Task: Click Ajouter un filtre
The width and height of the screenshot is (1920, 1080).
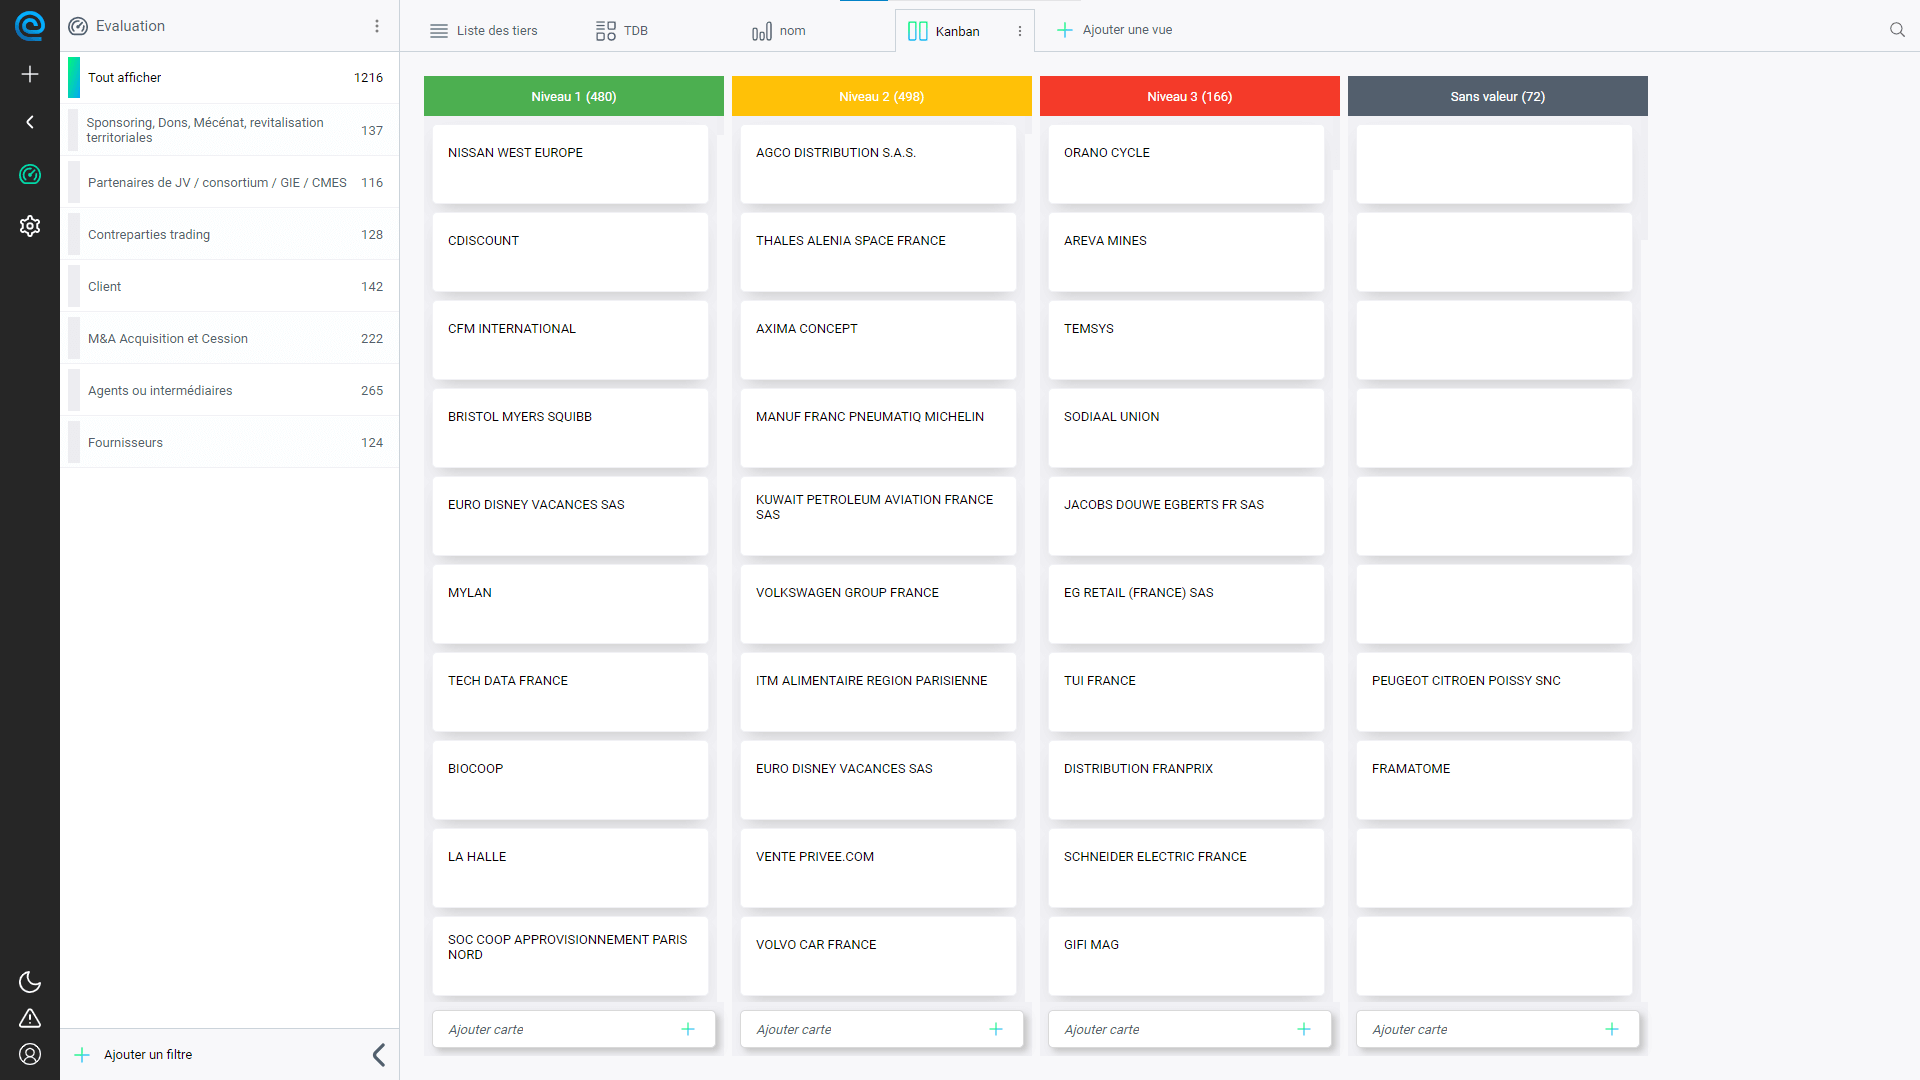Action: point(133,1054)
